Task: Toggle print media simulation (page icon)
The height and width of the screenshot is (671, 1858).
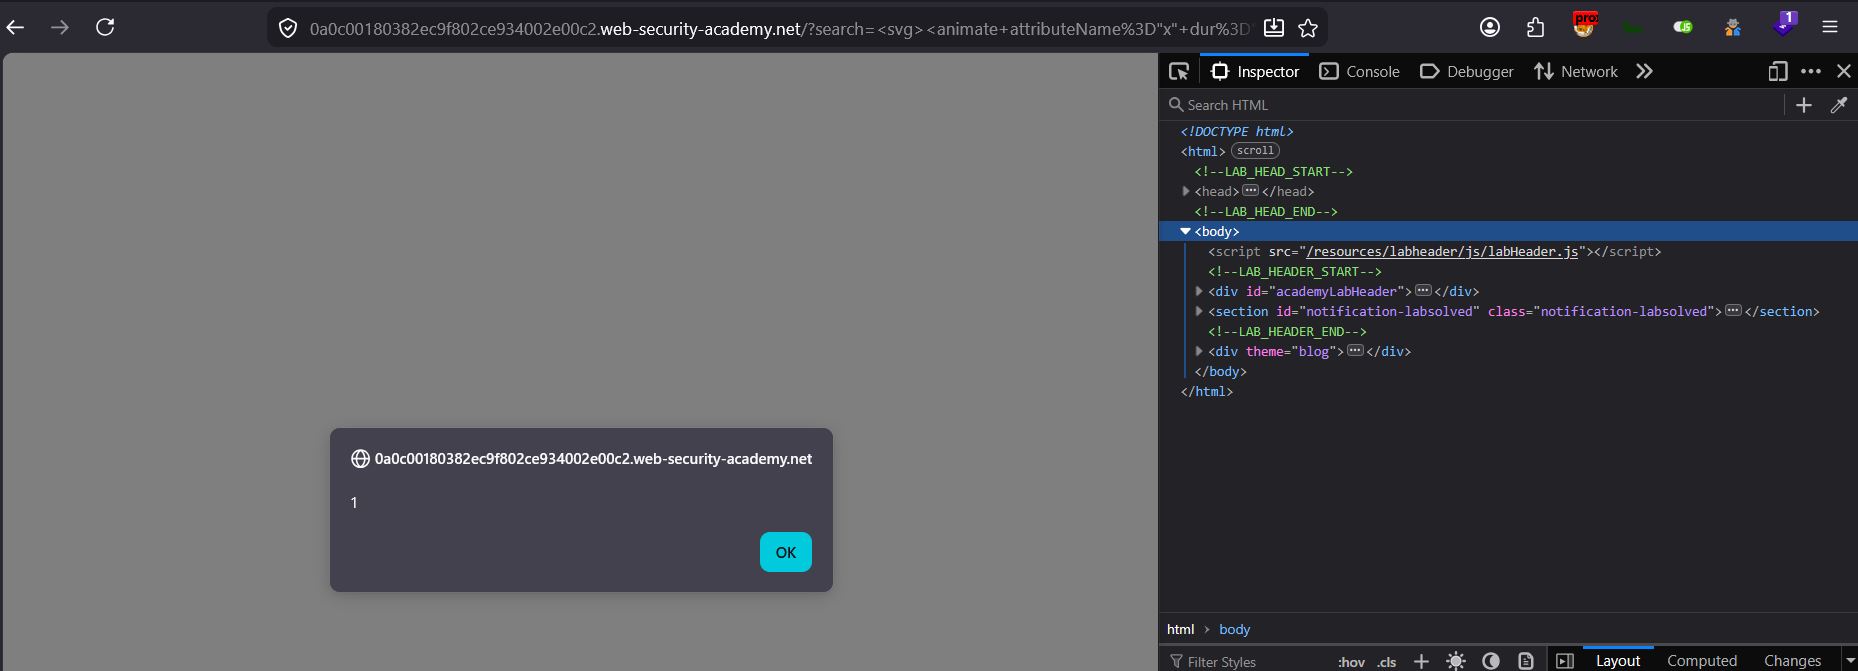Action: point(1526,661)
